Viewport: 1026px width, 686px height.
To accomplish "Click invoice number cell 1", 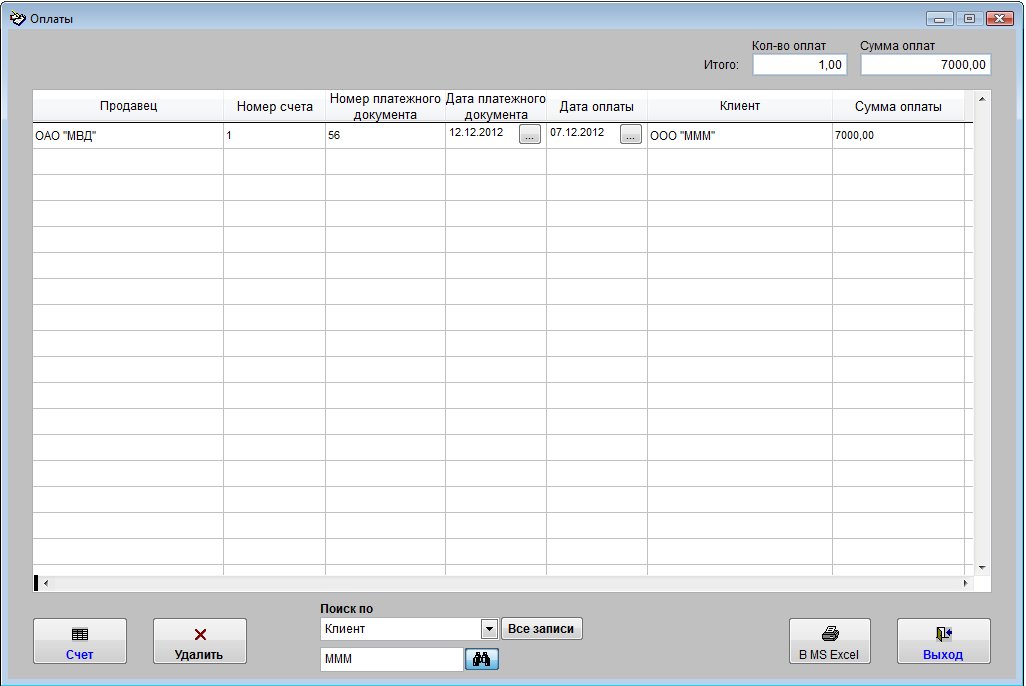I will 274,135.
